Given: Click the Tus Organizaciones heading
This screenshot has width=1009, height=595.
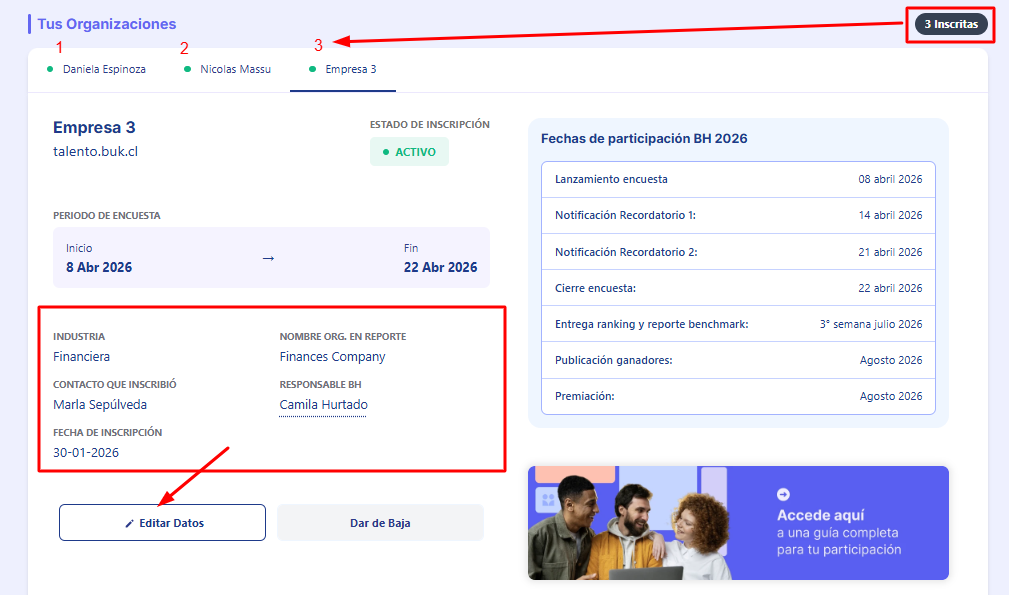Looking at the screenshot, I should [x=106, y=24].
